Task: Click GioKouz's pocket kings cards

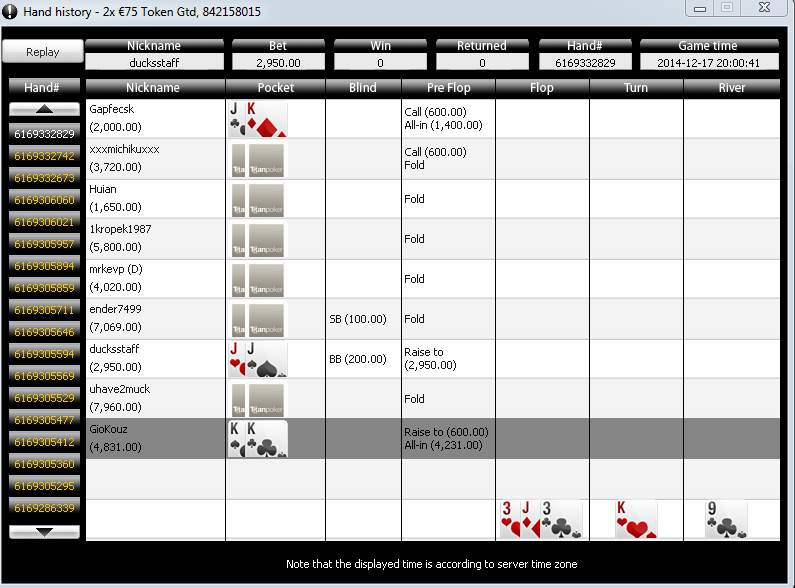Action: pos(258,439)
